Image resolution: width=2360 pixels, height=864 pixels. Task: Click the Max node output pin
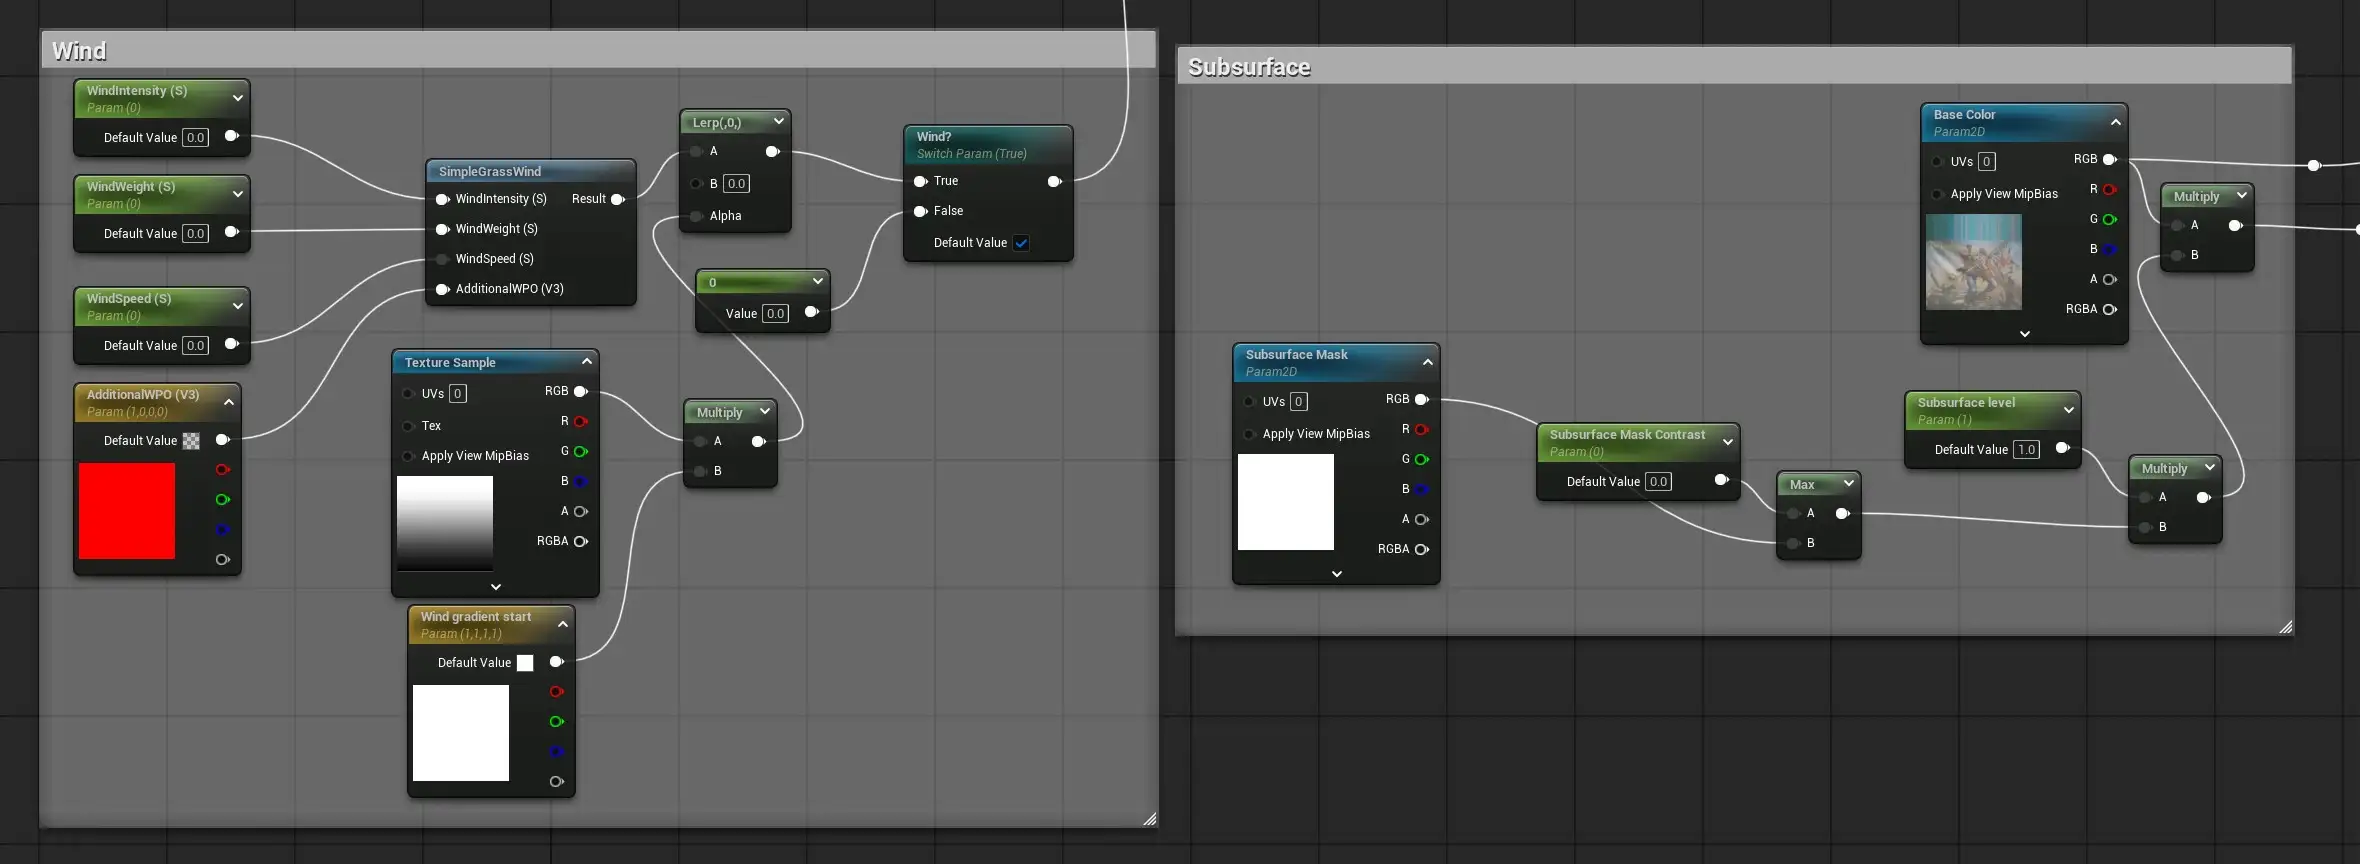coord(1843,513)
